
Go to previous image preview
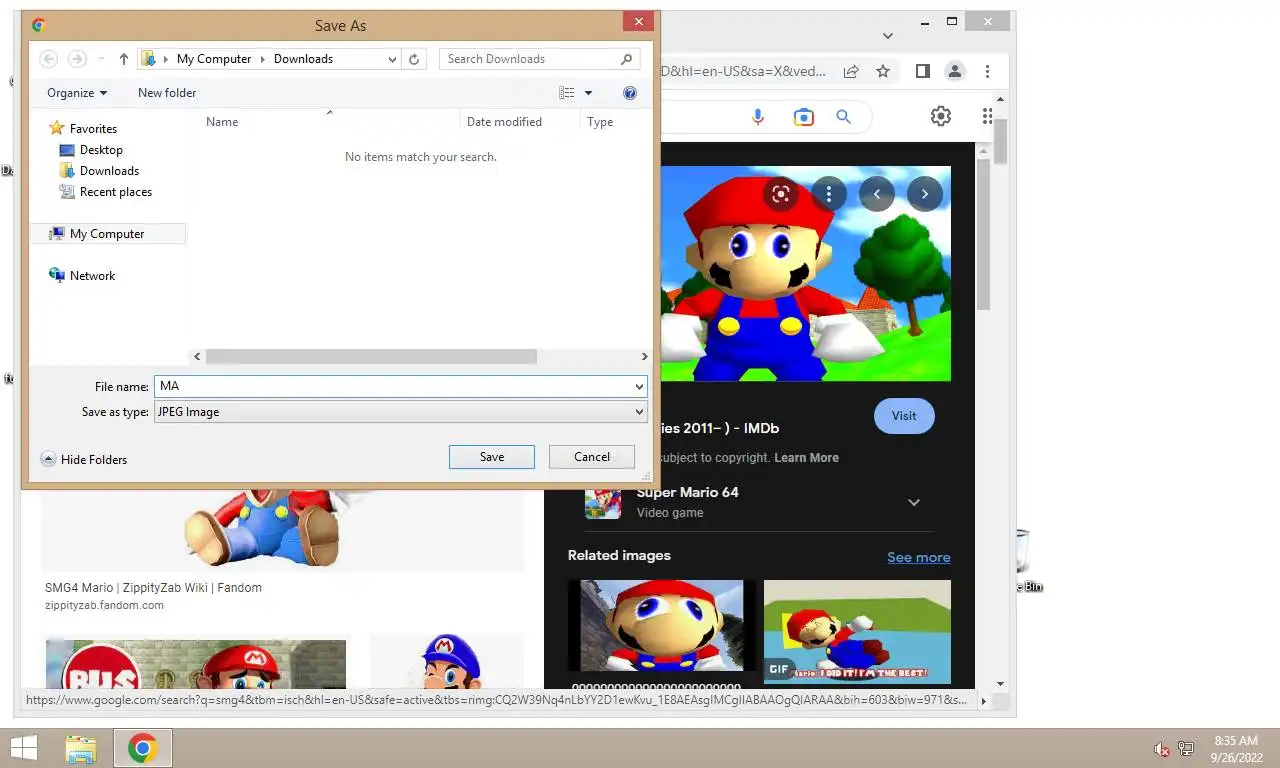pos(877,194)
